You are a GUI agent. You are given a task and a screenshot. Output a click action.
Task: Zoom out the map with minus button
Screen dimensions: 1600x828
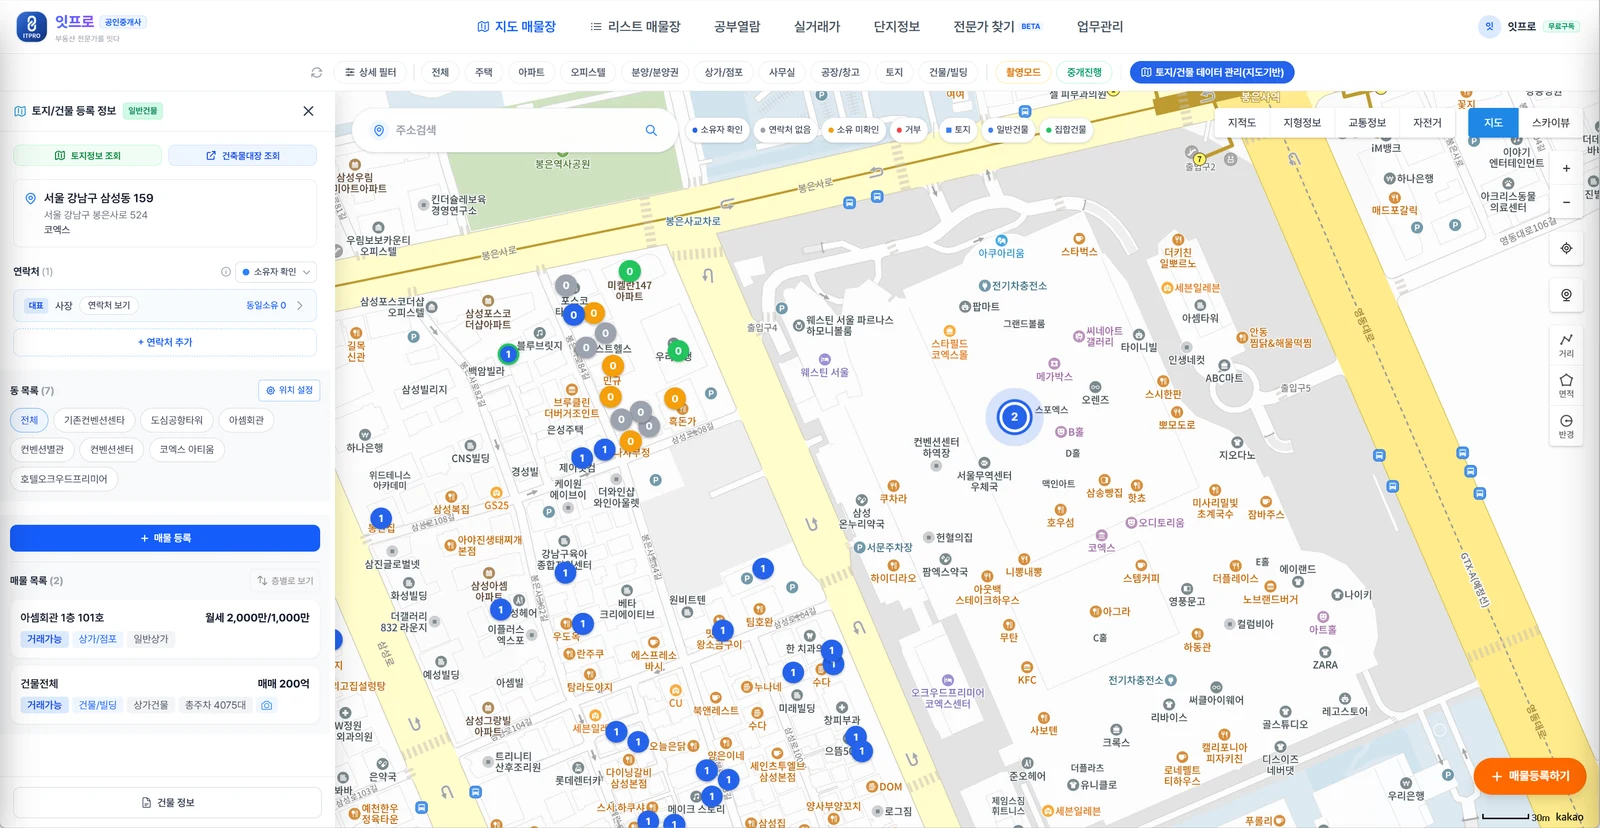click(1566, 202)
